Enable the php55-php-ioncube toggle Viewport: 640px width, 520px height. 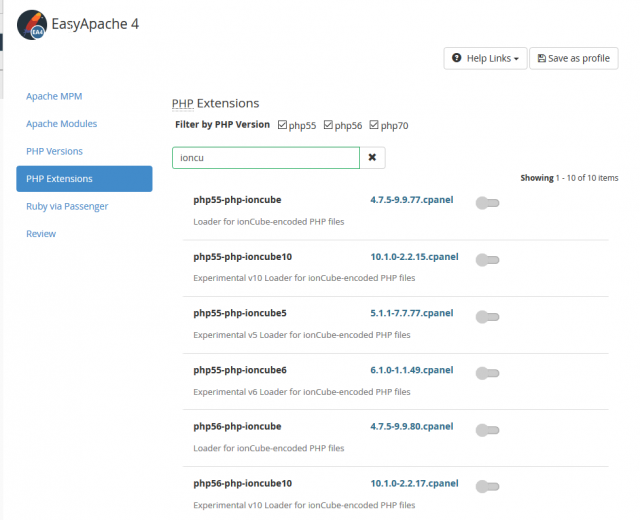[487, 203]
